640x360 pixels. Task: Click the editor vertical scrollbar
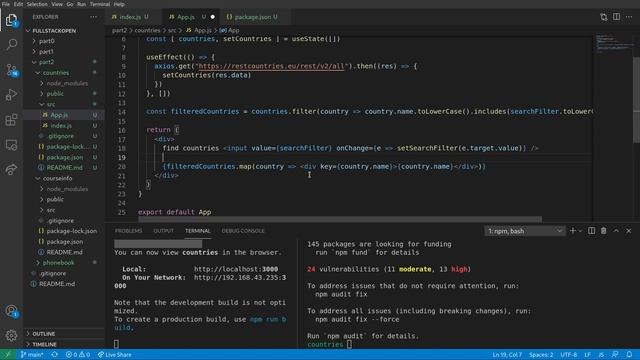[636, 100]
